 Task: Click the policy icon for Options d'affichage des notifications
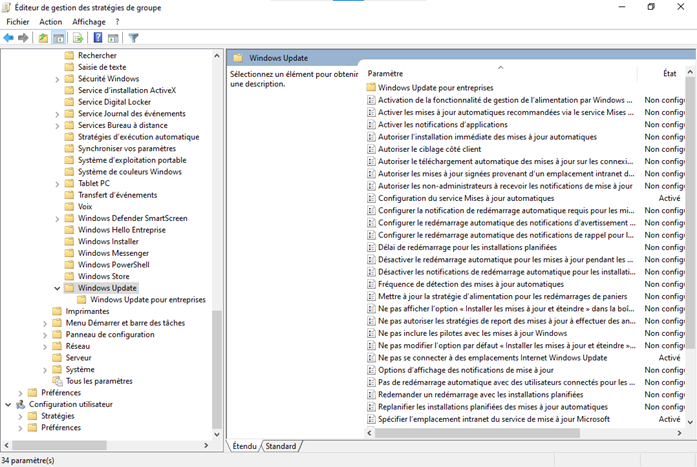pyautogui.click(x=371, y=370)
